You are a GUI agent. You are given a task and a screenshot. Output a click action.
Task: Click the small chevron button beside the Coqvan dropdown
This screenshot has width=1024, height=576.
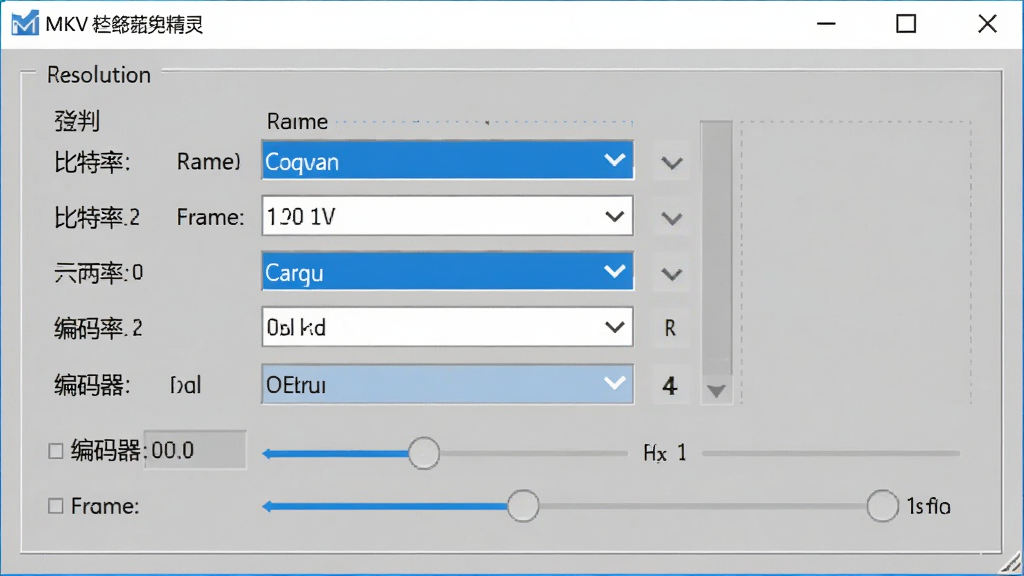(x=671, y=162)
